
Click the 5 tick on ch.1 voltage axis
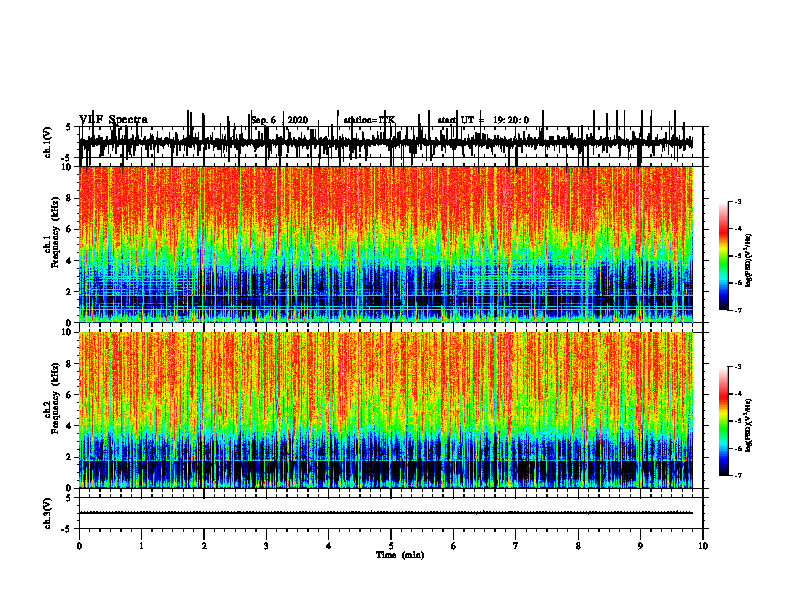(x=69, y=128)
